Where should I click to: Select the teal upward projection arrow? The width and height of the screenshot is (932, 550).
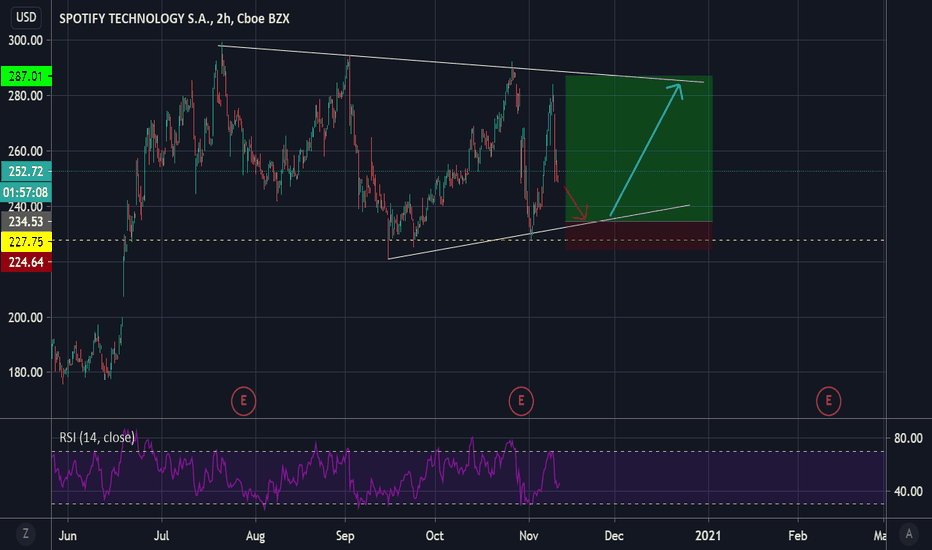click(x=645, y=150)
